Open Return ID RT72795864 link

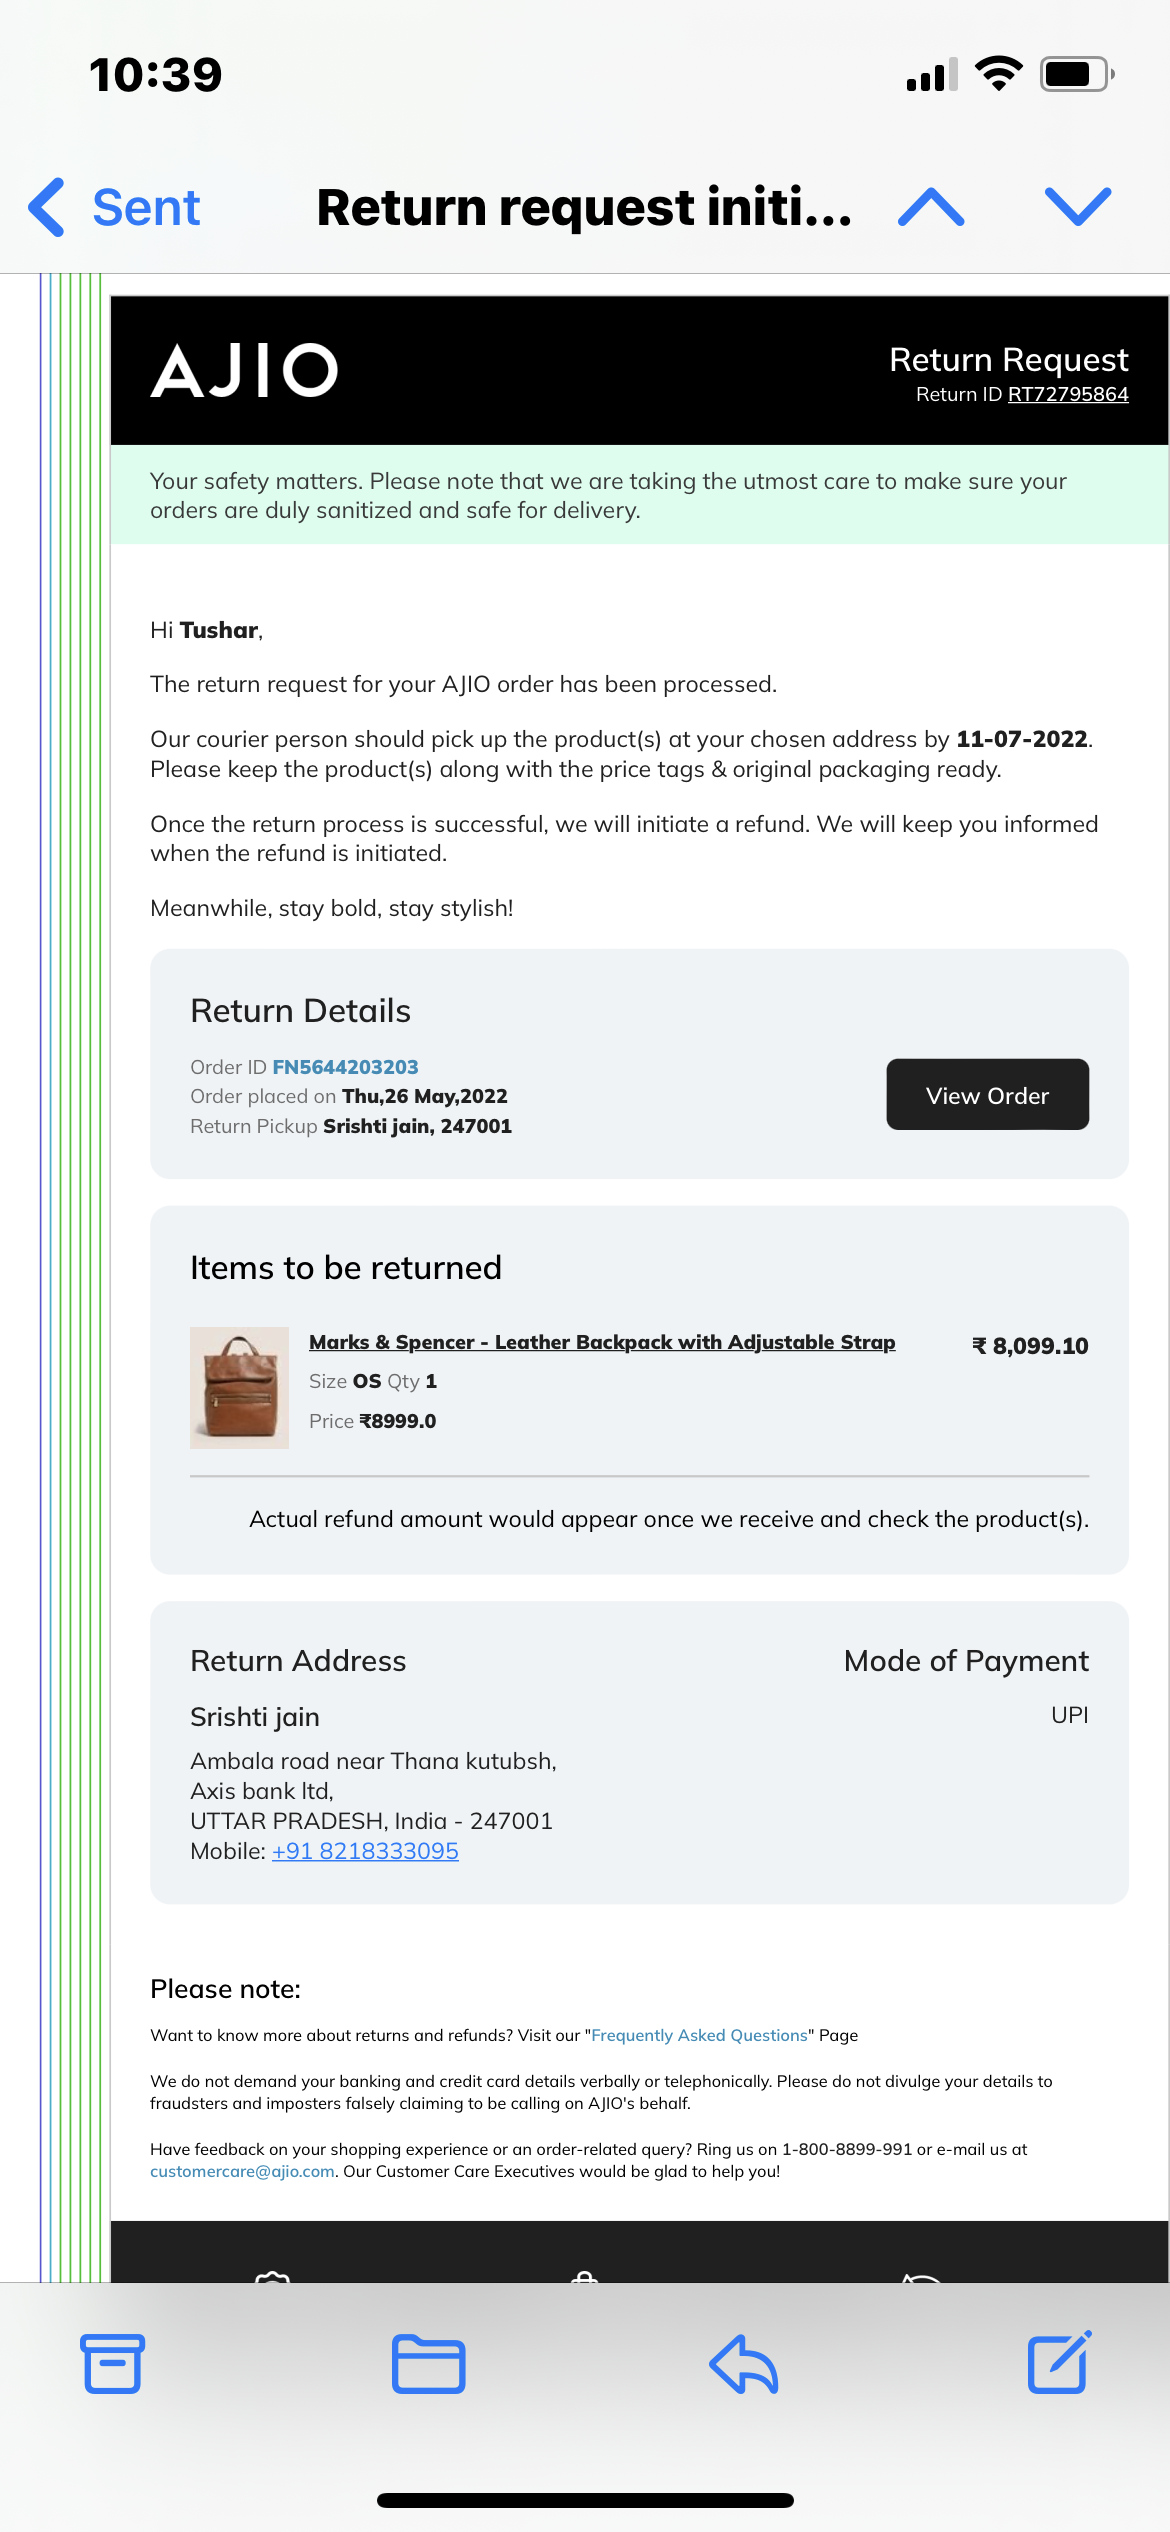click(x=1067, y=394)
